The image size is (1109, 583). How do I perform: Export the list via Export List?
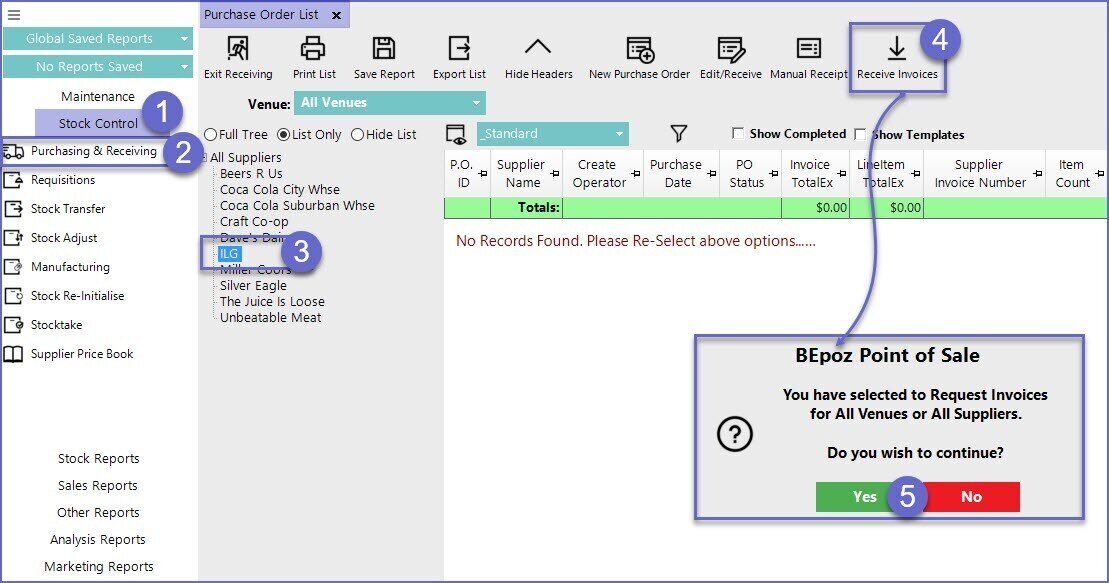(459, 50)
